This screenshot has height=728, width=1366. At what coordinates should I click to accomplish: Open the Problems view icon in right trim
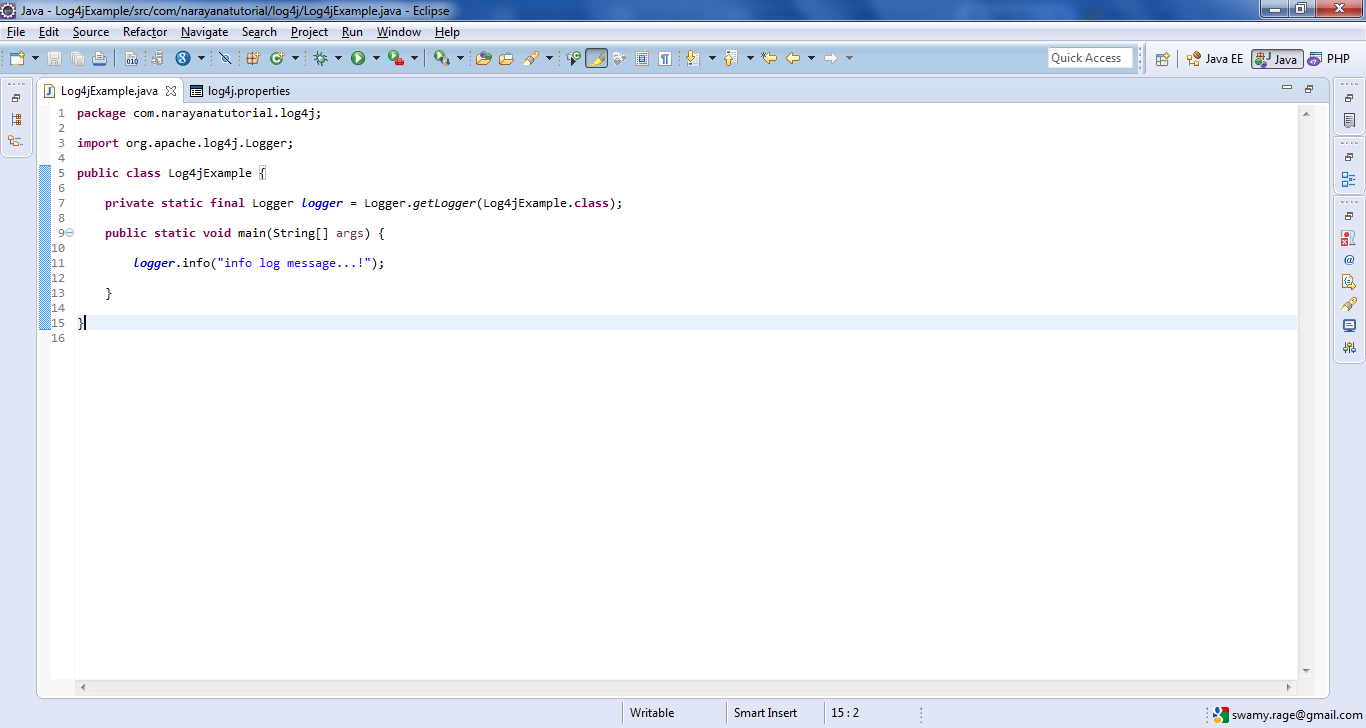coord(1349,239)
